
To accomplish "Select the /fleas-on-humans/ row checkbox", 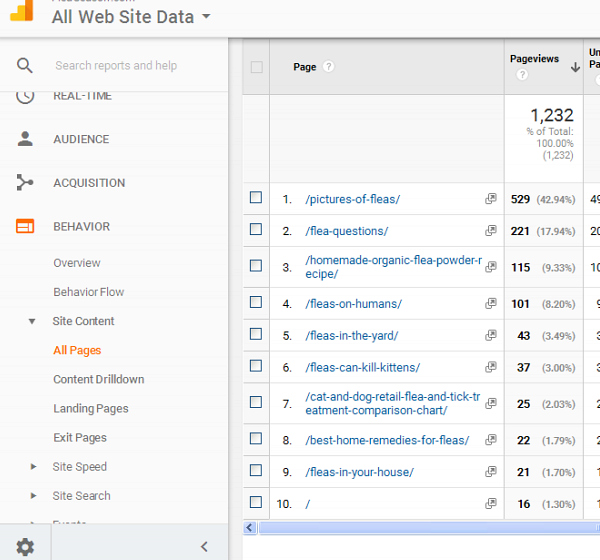I will click(256, 303).
